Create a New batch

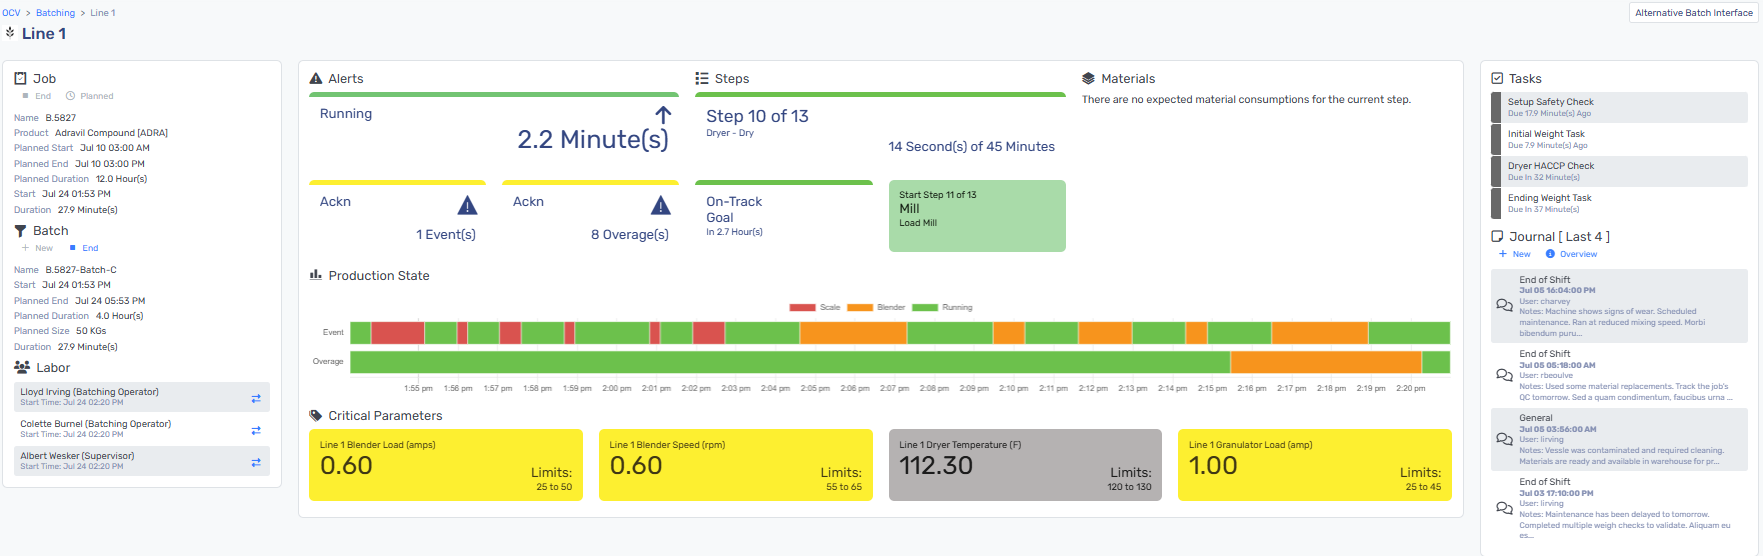click(37, 248)
